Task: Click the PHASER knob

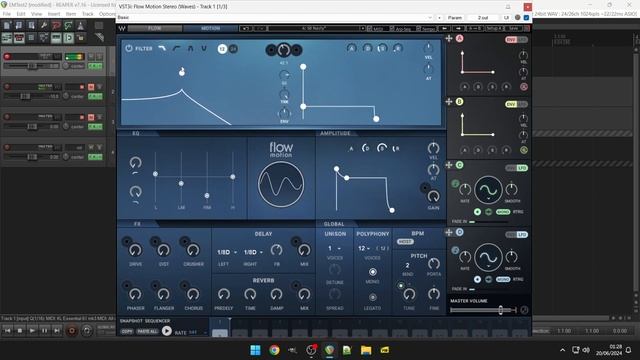Action: 136,294
